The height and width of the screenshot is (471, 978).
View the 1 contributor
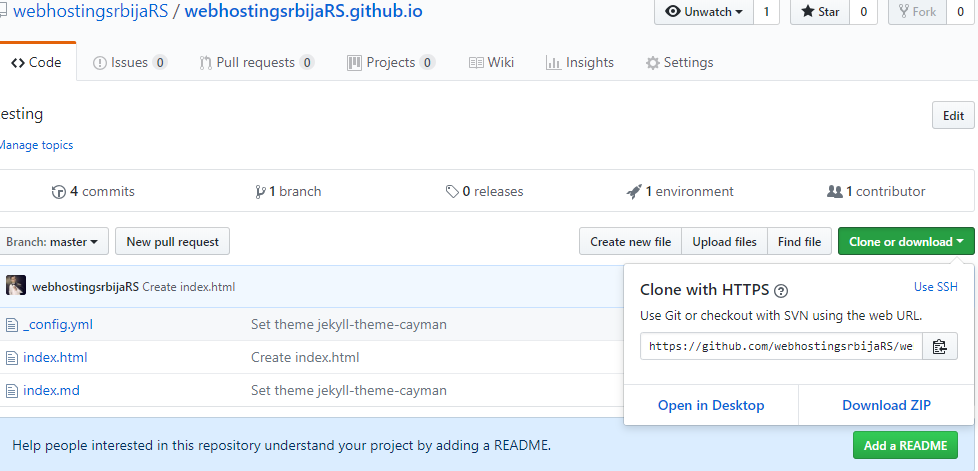tap(876, 192)
